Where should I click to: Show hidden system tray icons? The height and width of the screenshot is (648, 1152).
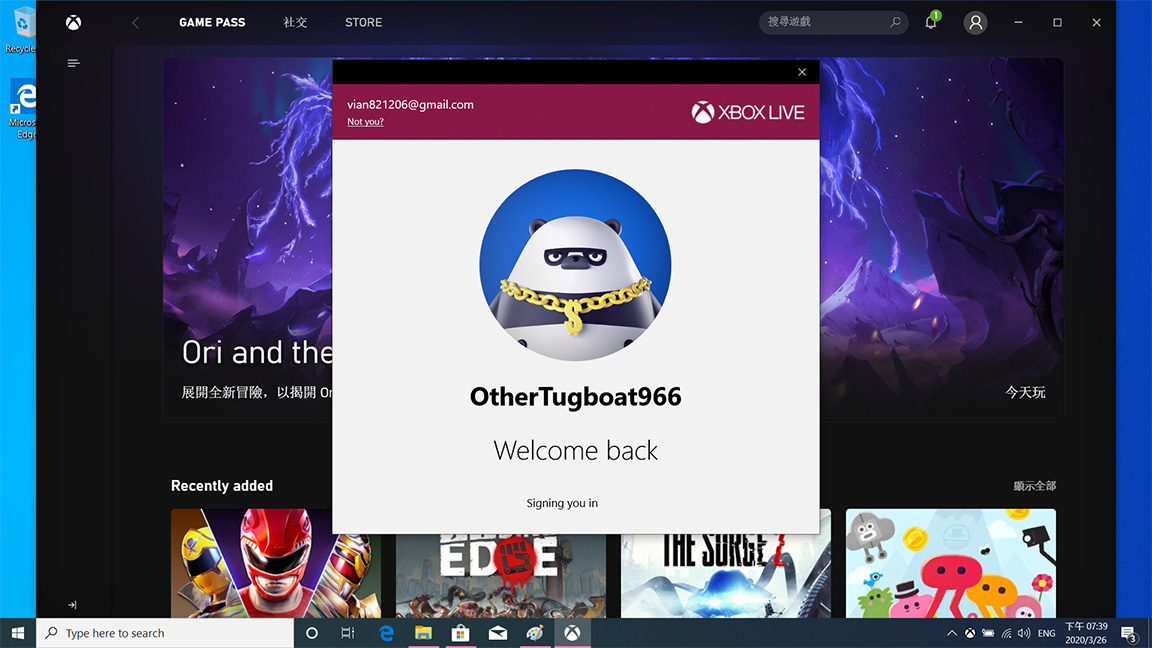pos(951,633)
